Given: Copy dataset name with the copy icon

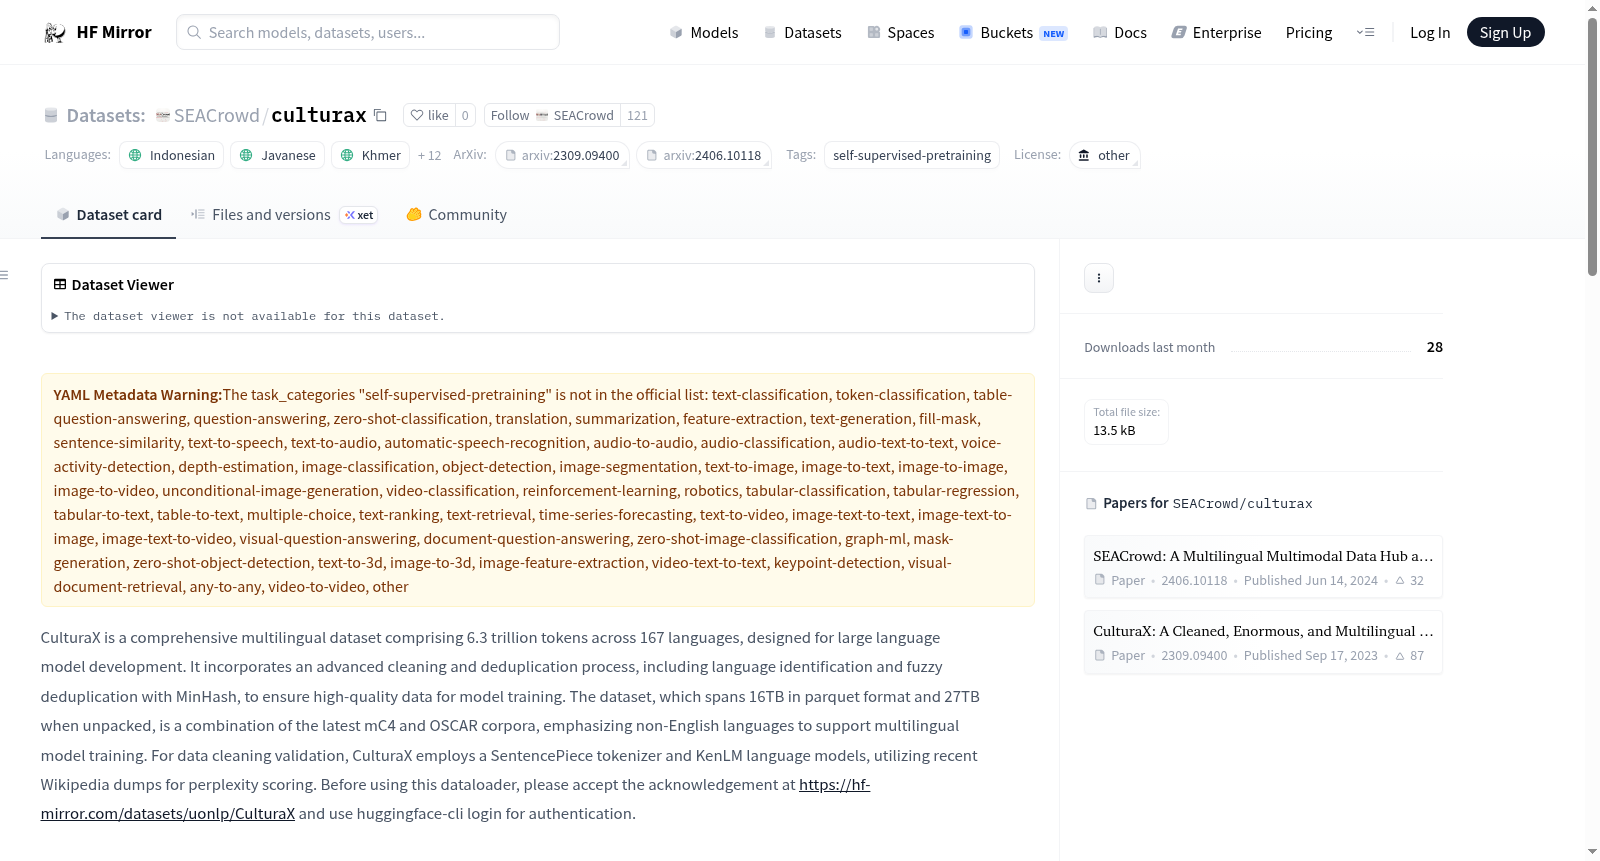Looking at the screenshot, I should (380, 115).
